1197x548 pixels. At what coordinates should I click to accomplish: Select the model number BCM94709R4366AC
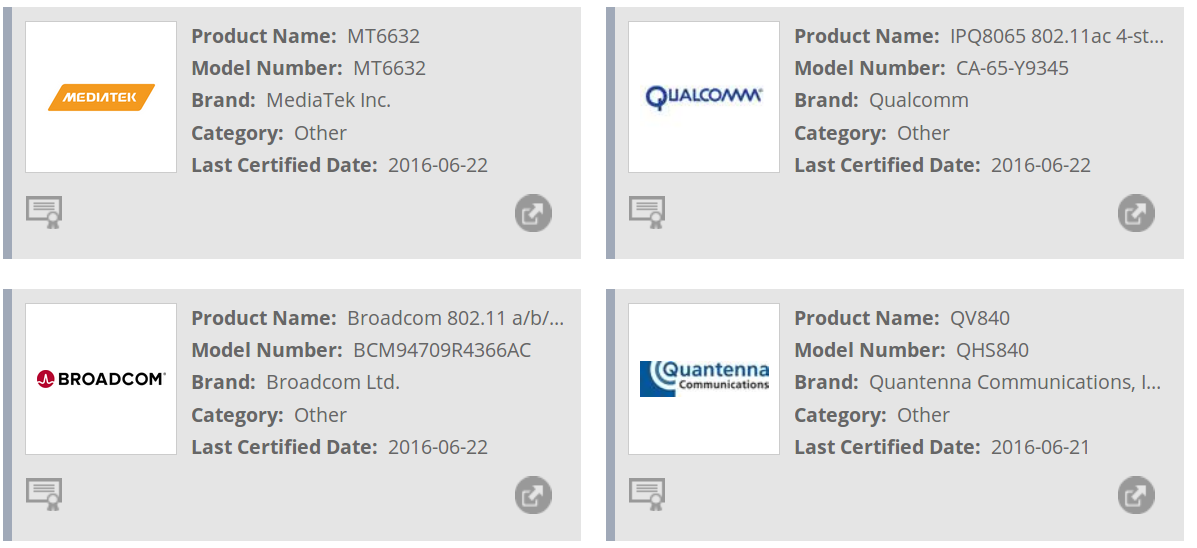[x=442, y=350]
